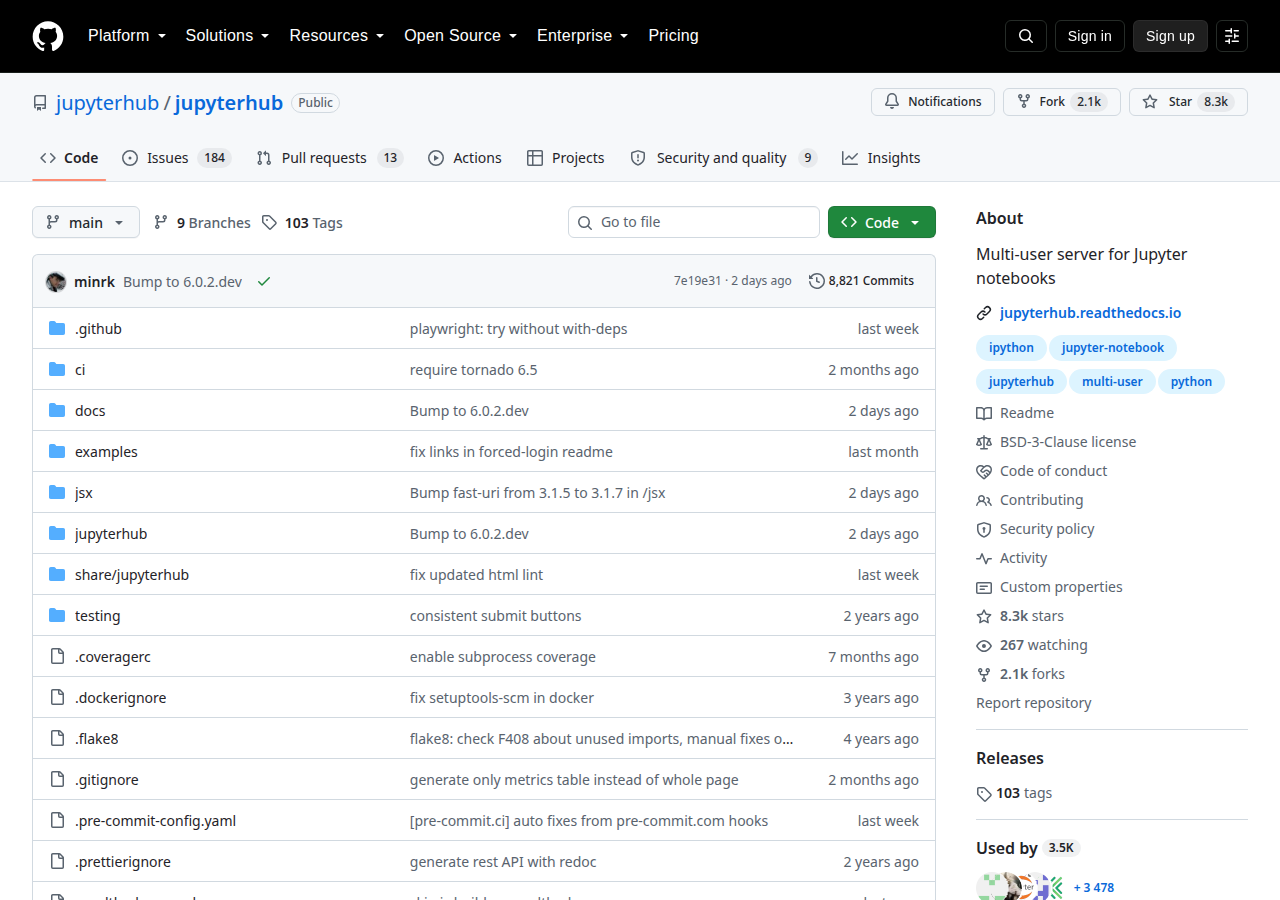Expand the Solutions menu
Screen dimensions: 1280x900
[227, 36]
